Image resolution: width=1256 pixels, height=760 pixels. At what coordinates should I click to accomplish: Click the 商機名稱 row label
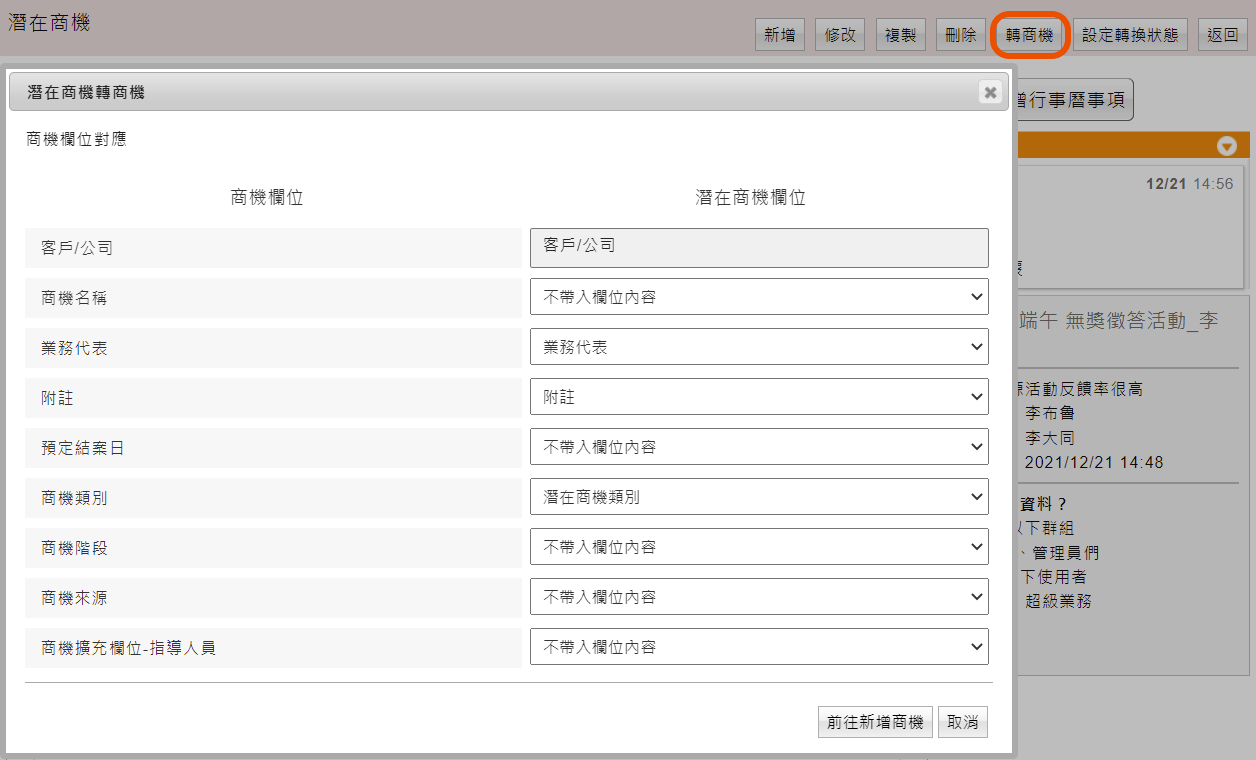pos(74,298)
